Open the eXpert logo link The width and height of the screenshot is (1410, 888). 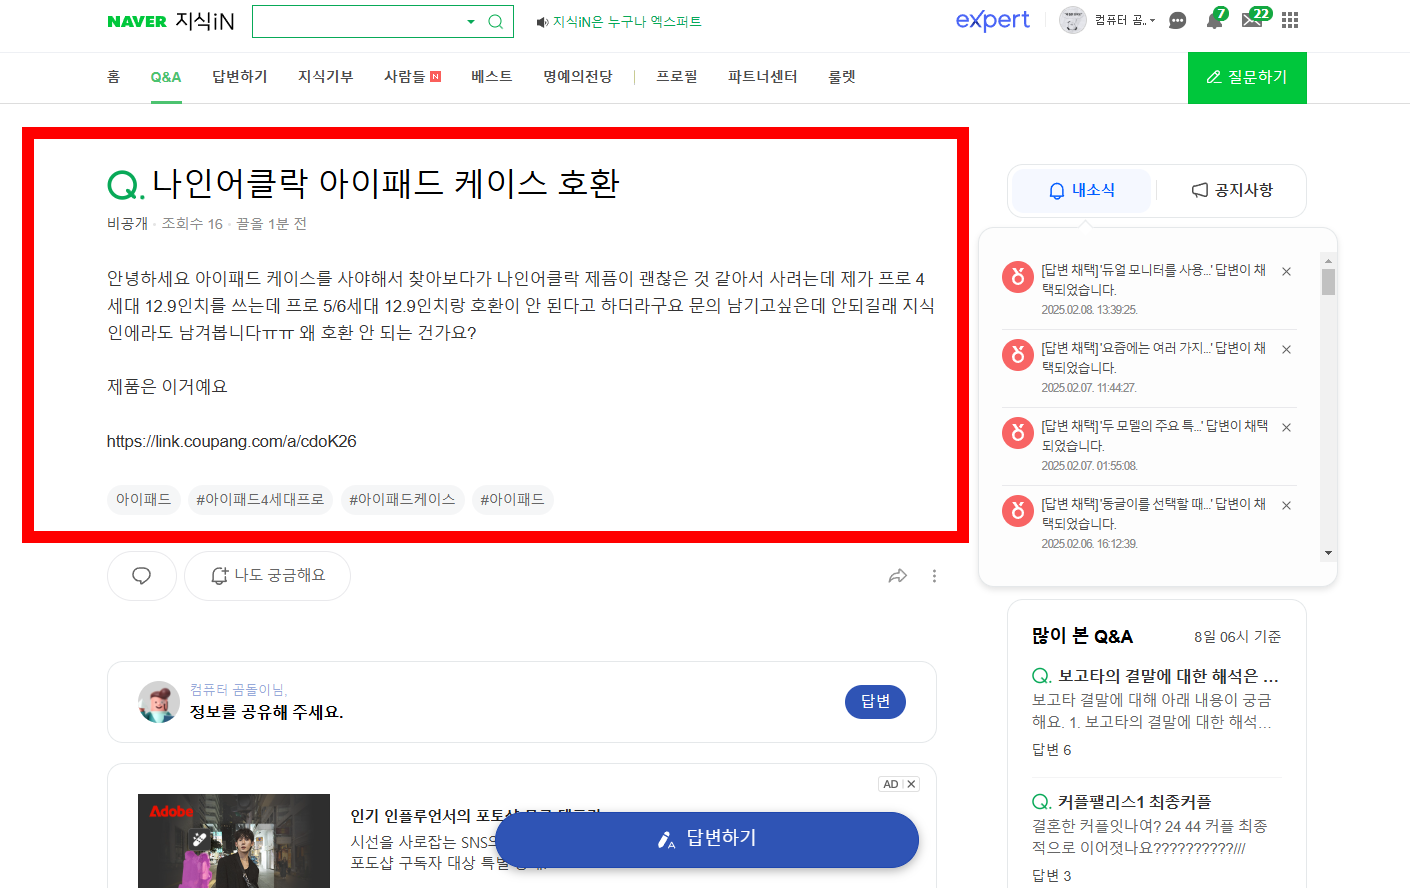[992, 20]
